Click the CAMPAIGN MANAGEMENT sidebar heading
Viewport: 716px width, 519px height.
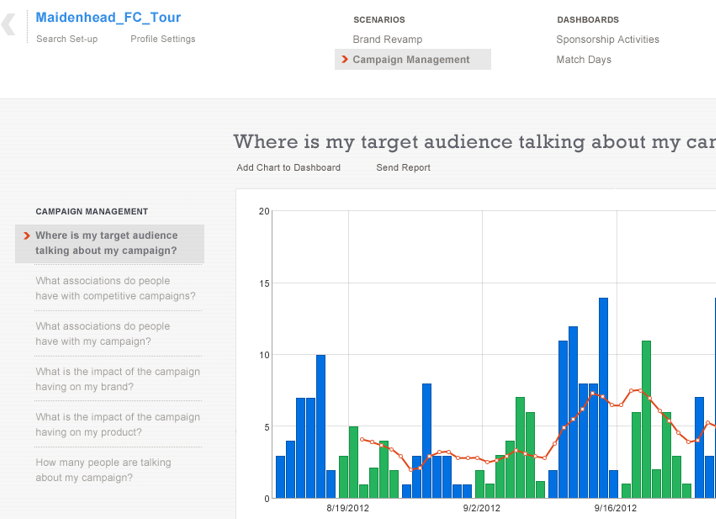click(x=92, y=211)
